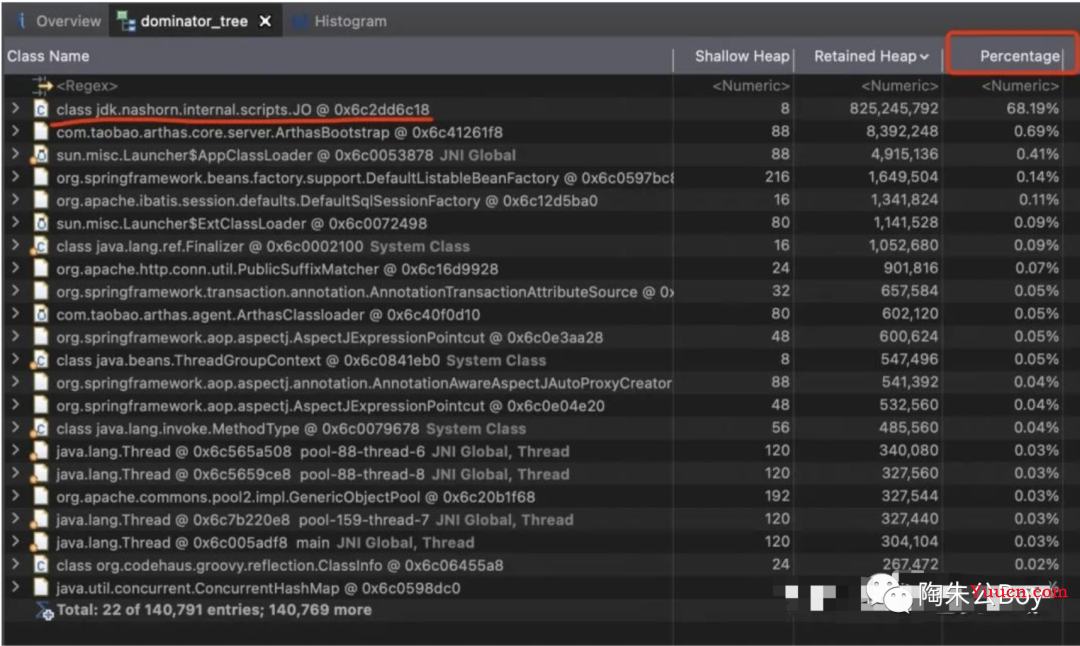This screenshot has height=646, width=1080.
Task: Click thread icon of pool-88-thread-6 row
Action: click(41, 451)
